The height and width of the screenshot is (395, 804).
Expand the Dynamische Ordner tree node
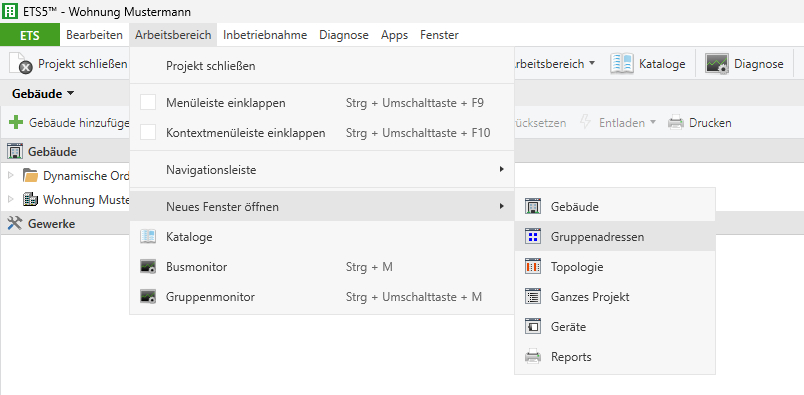pyautogui.click(x=11, y=175)
